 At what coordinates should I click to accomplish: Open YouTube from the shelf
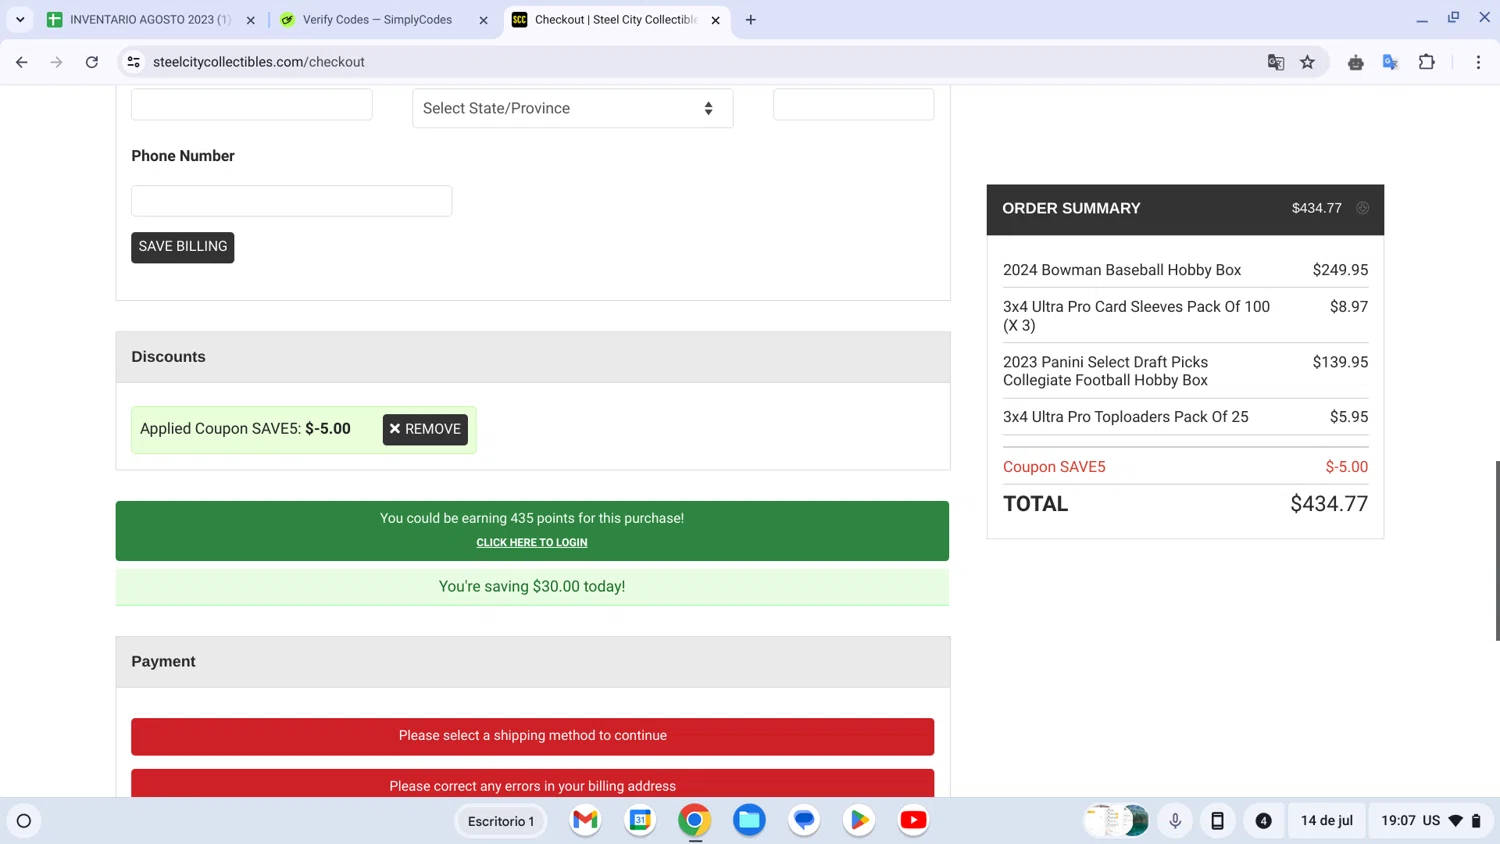coord(913,820)
